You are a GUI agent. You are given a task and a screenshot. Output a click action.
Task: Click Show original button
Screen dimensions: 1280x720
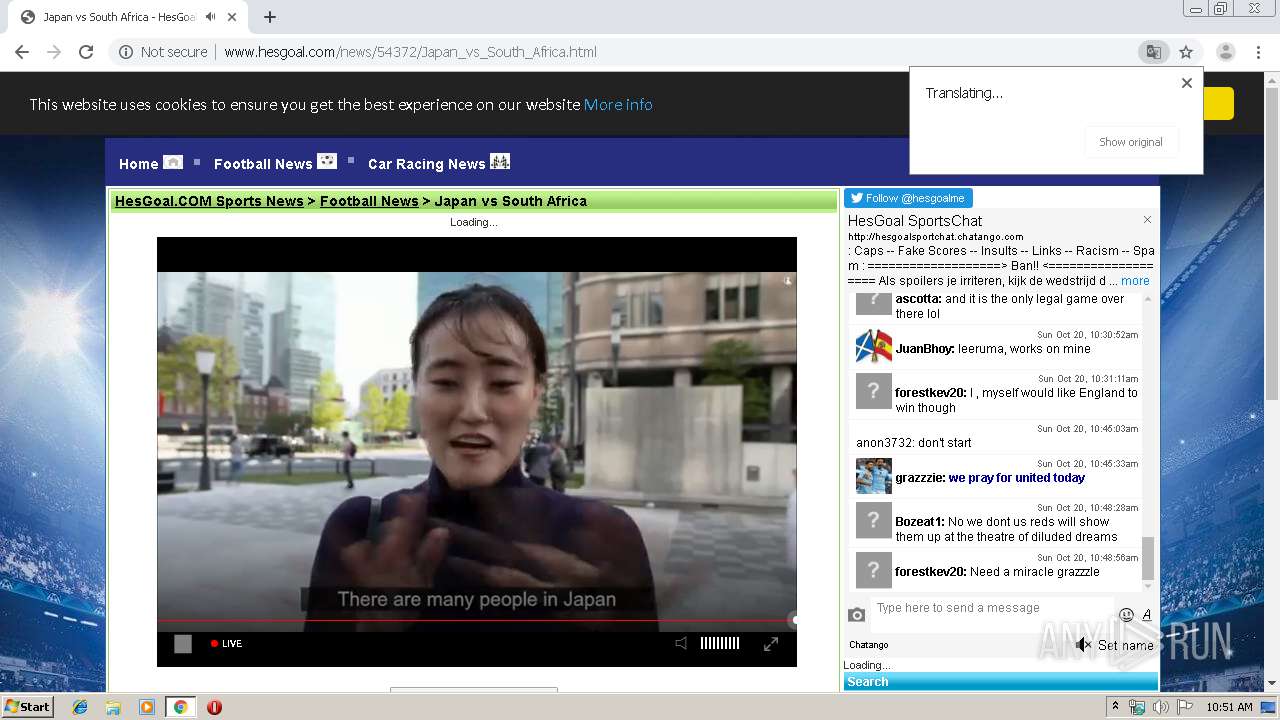coord(1131,142)
